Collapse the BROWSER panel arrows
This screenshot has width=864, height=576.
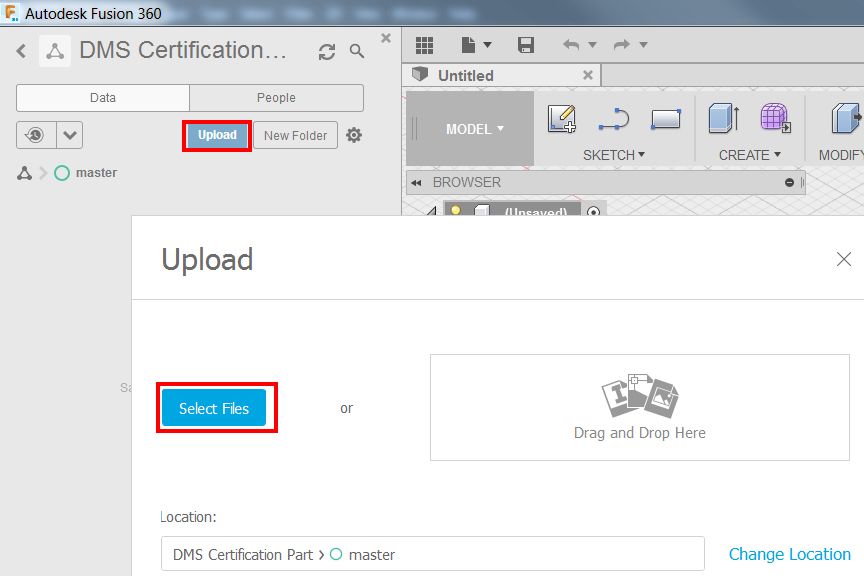coord(416,183)
